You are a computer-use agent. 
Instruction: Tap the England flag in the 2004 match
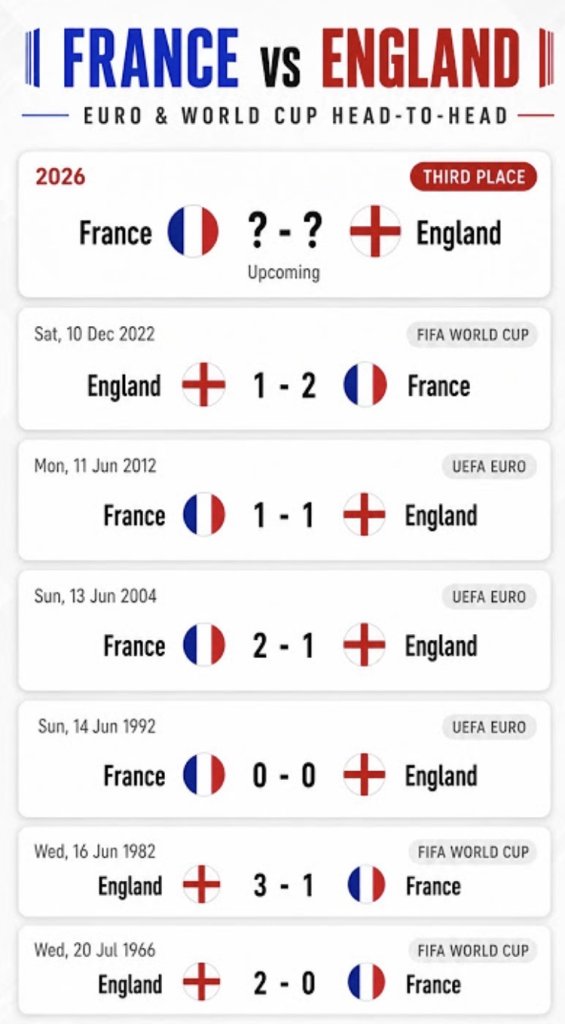pyautogui.click(x=364, y=645)
